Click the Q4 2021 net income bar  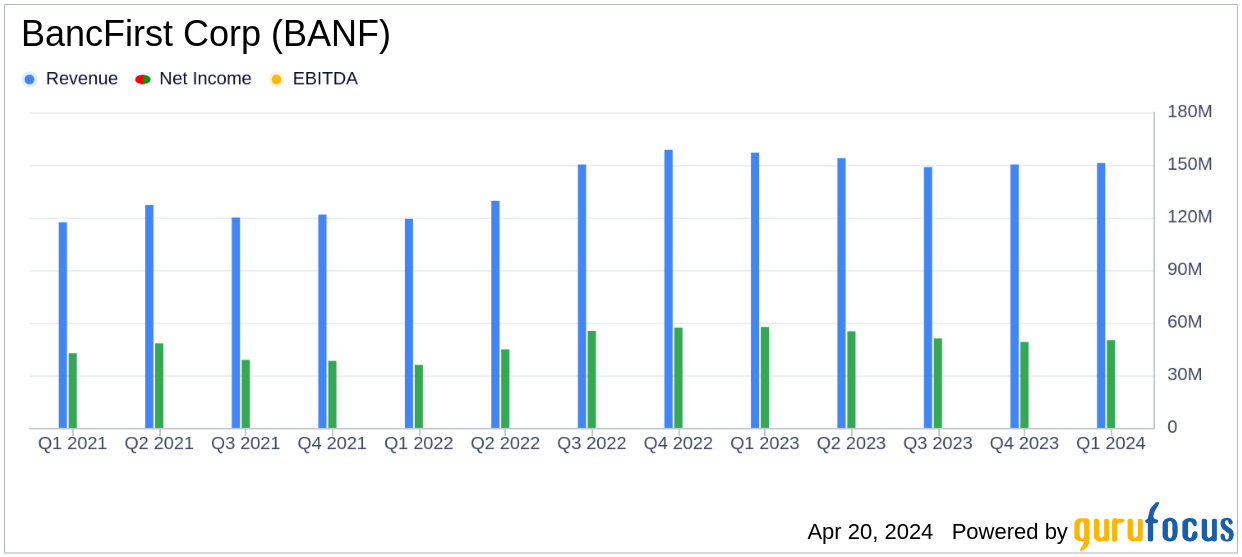(x=332, y=395)
